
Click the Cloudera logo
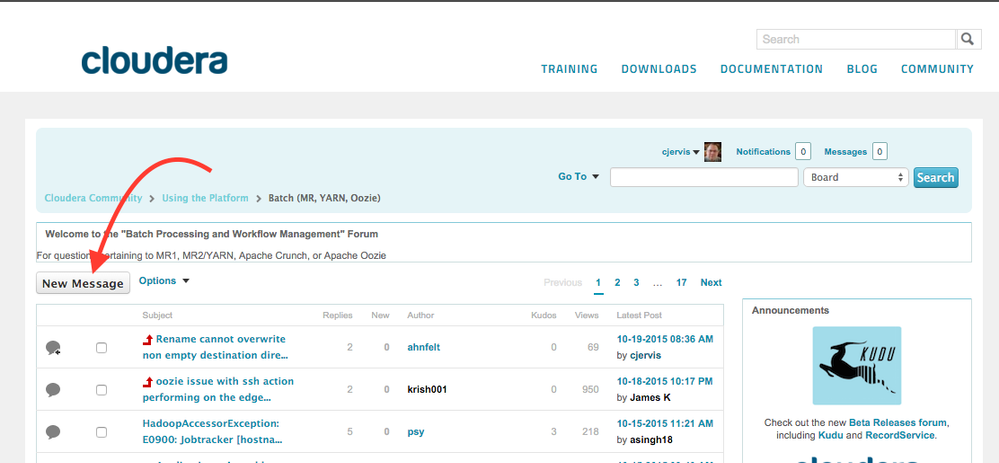pyautogui.click(x=154, y=61)
